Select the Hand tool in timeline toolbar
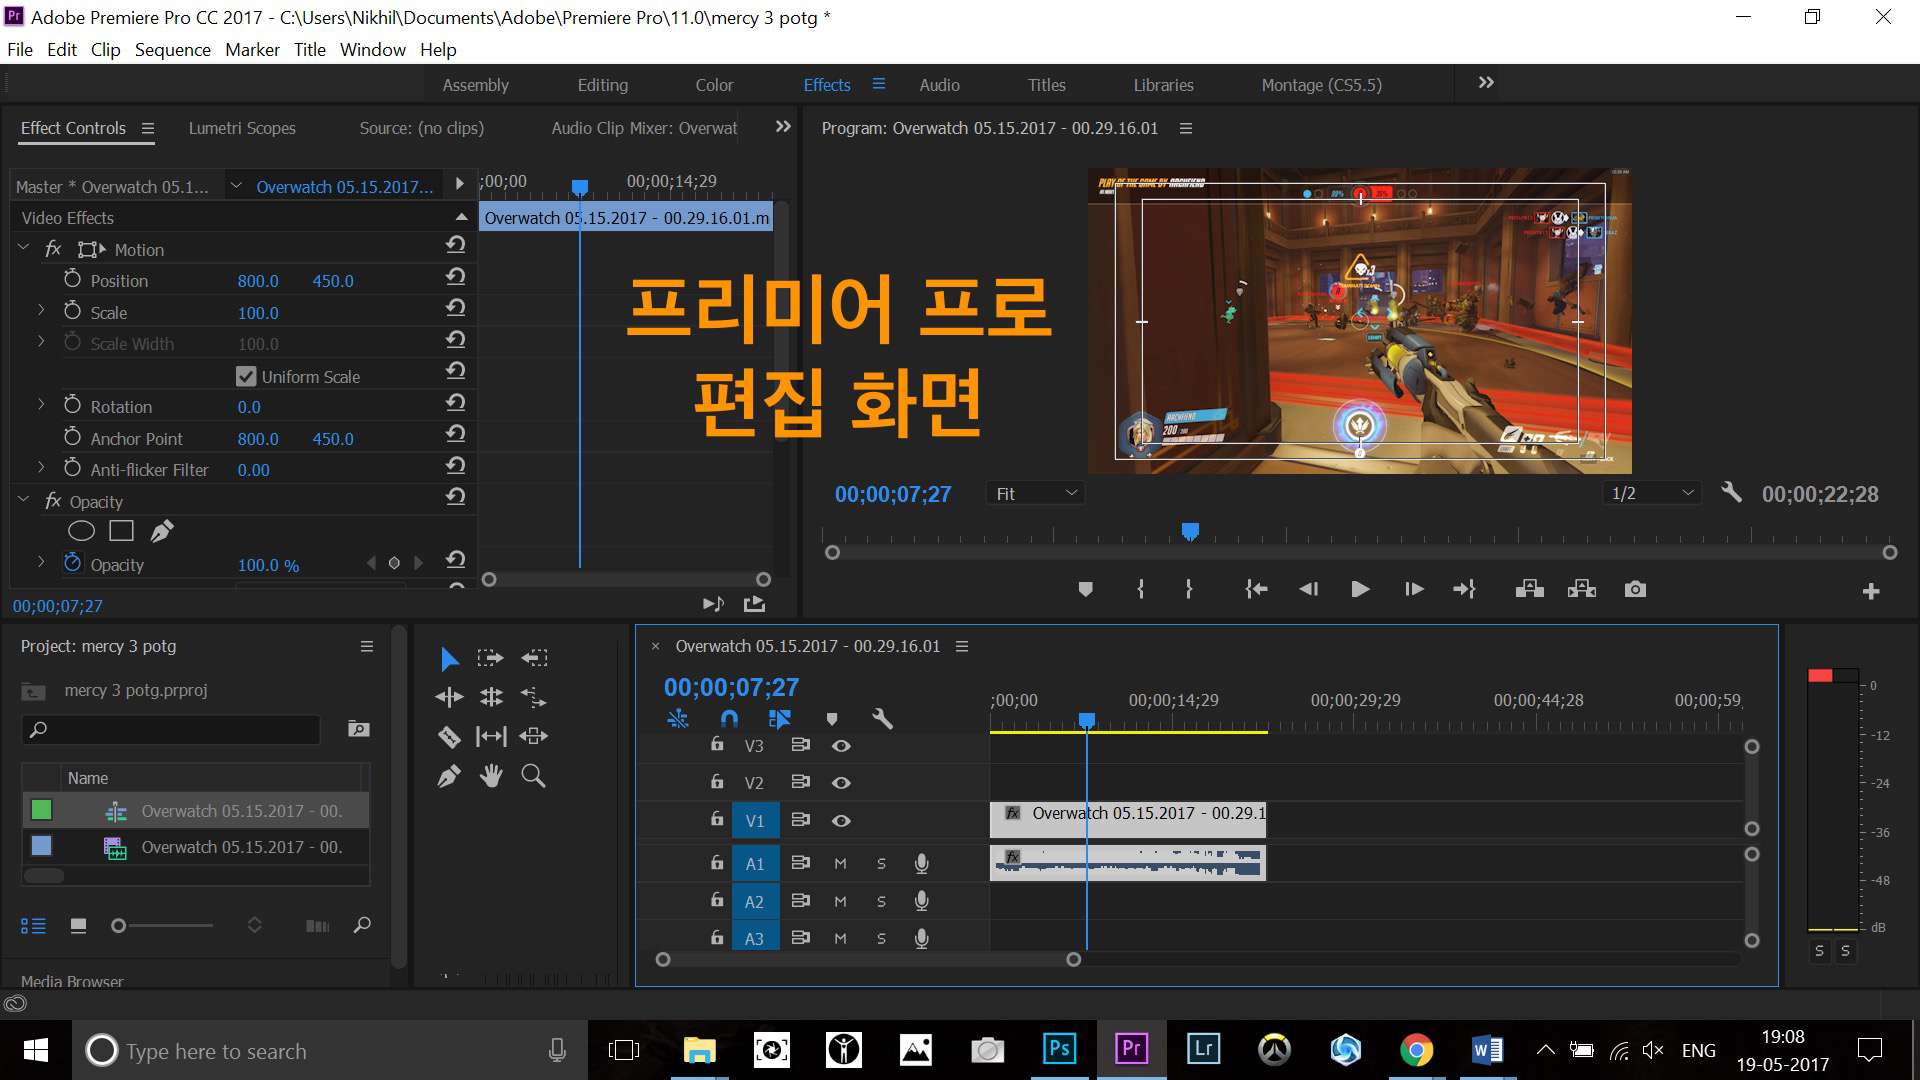Screen dimensions: 1920x1080 tap(491, 775)
